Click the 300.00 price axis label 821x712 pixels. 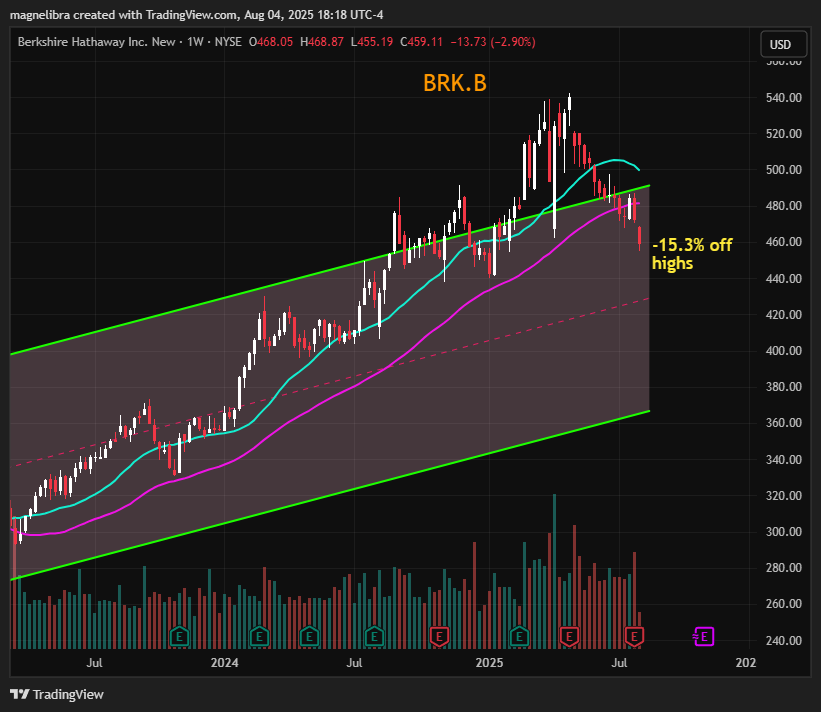tap(783, 532)
